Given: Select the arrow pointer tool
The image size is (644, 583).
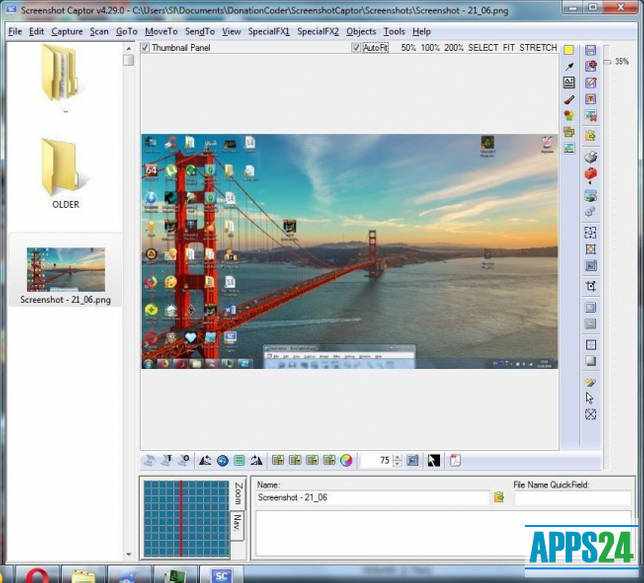Looking at the screenshot, I should click(590, 398).
